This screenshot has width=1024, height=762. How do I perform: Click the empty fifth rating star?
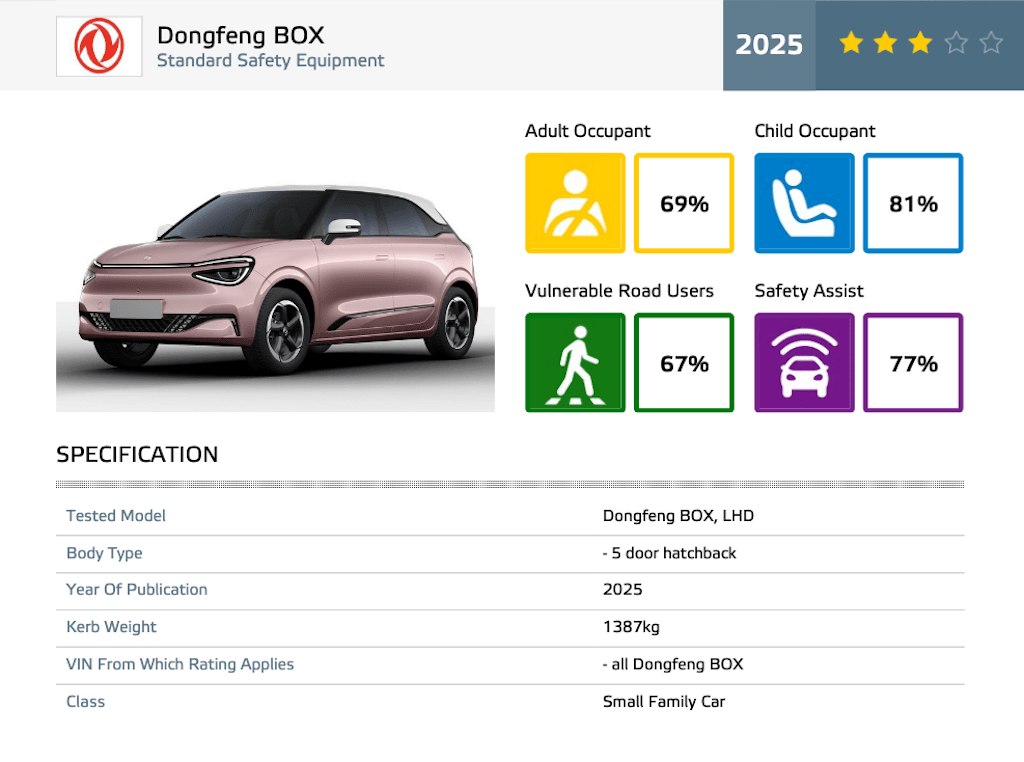(991, 44)
